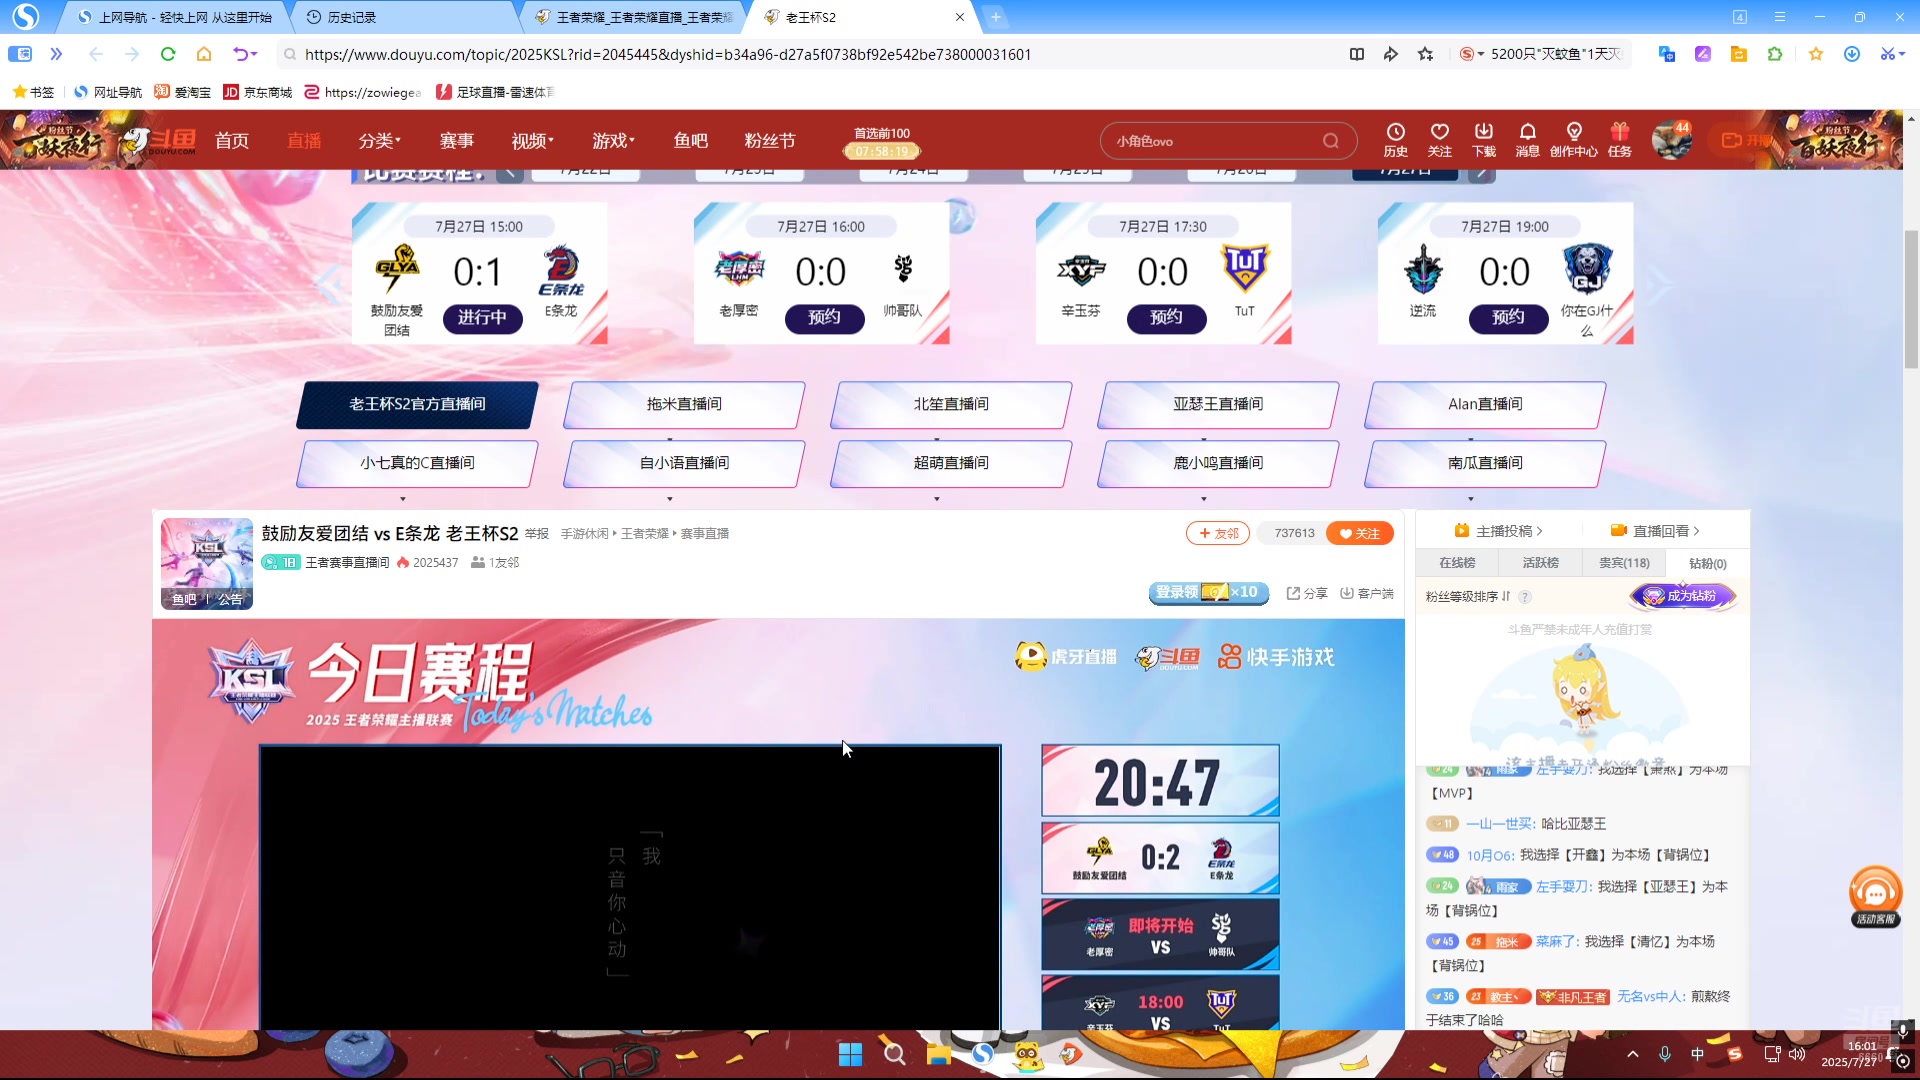Screen dimensions: 1920x1080
Task: Click 进行中 button for 鼓励友爱团结 match
Action: pos(482,318)
